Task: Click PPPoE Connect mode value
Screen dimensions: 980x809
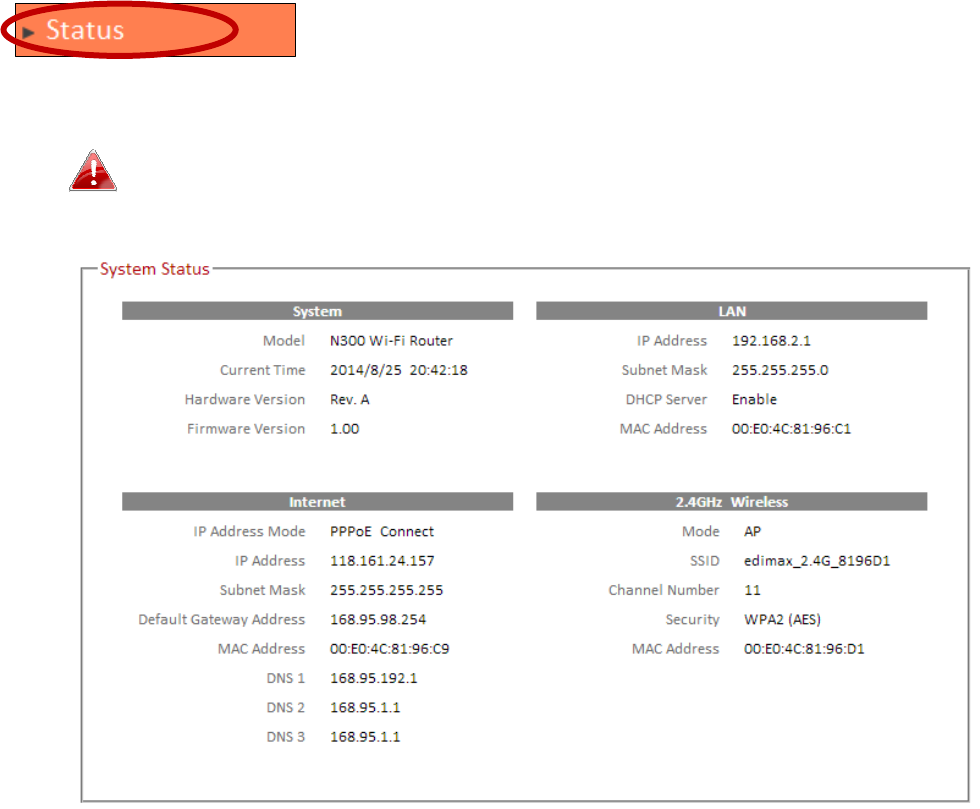Action: tap(382, 531)
